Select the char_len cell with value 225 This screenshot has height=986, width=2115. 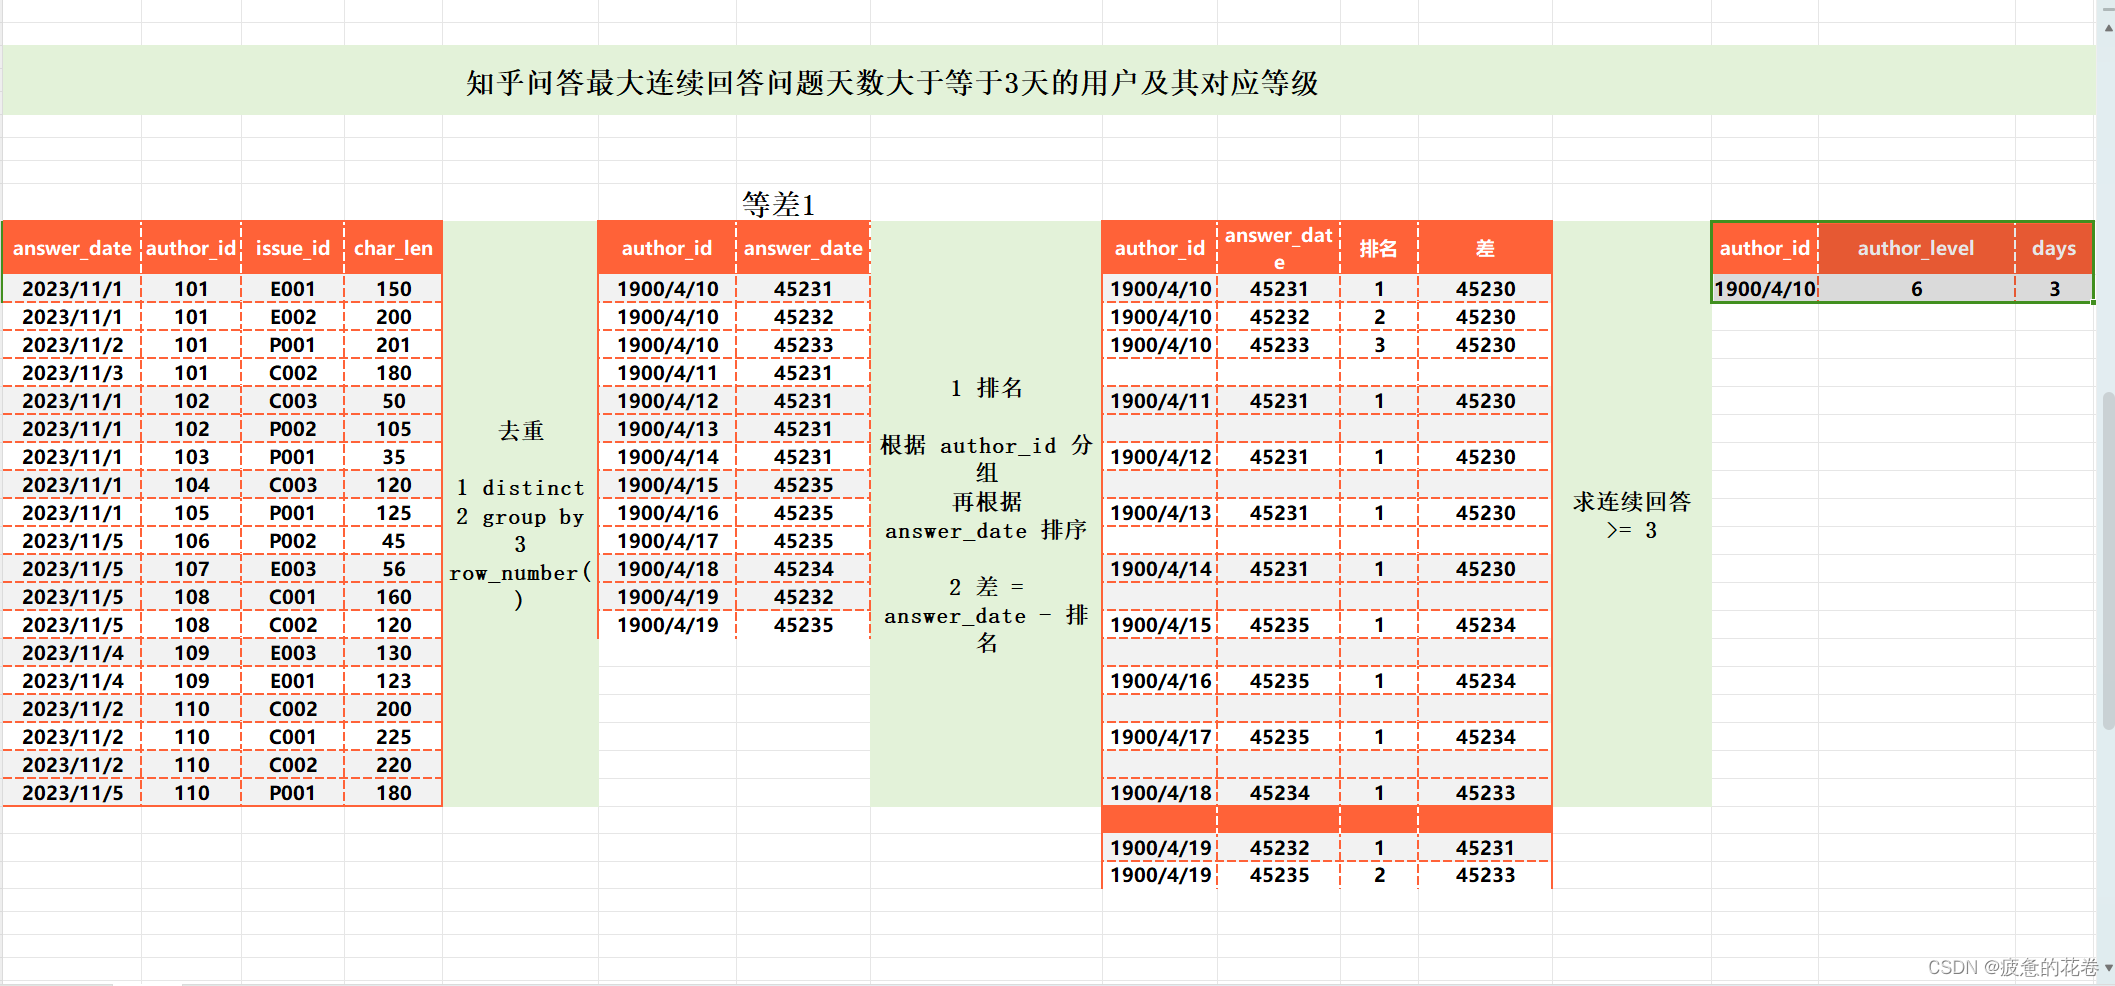393,737
